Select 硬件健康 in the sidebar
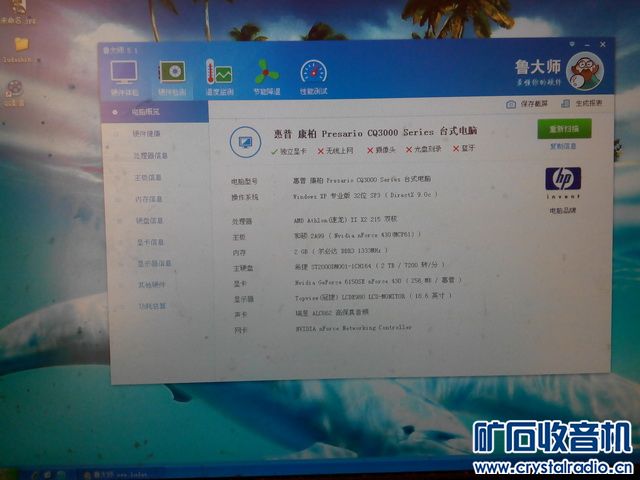 147,133
